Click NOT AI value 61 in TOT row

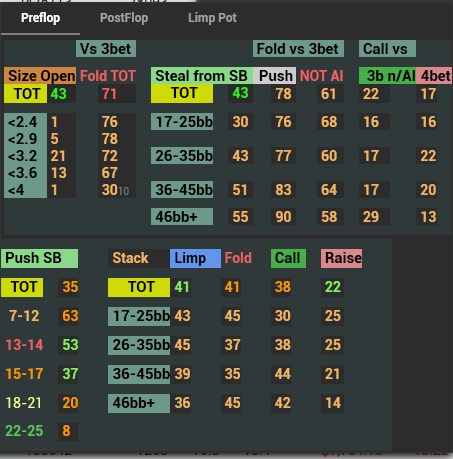(x=329, y=94)
